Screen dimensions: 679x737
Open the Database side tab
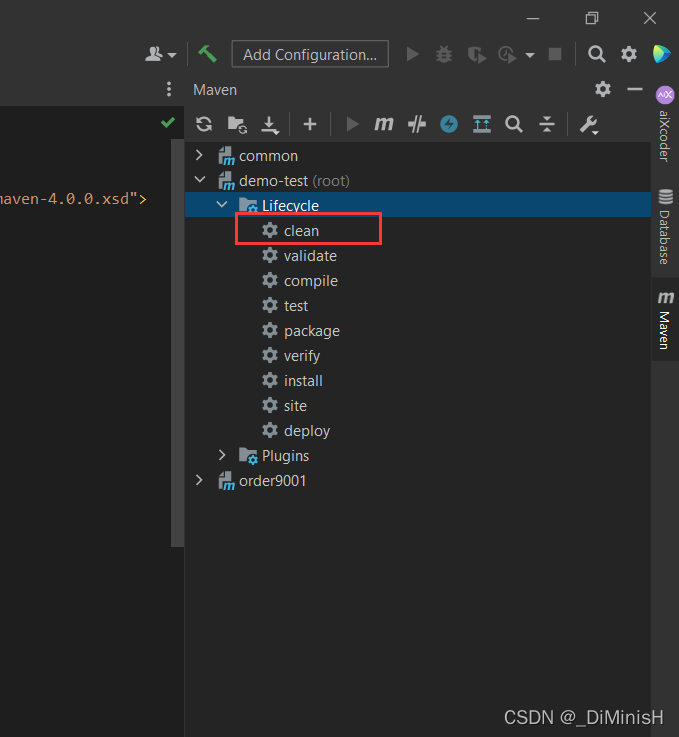tap(664, 227)
